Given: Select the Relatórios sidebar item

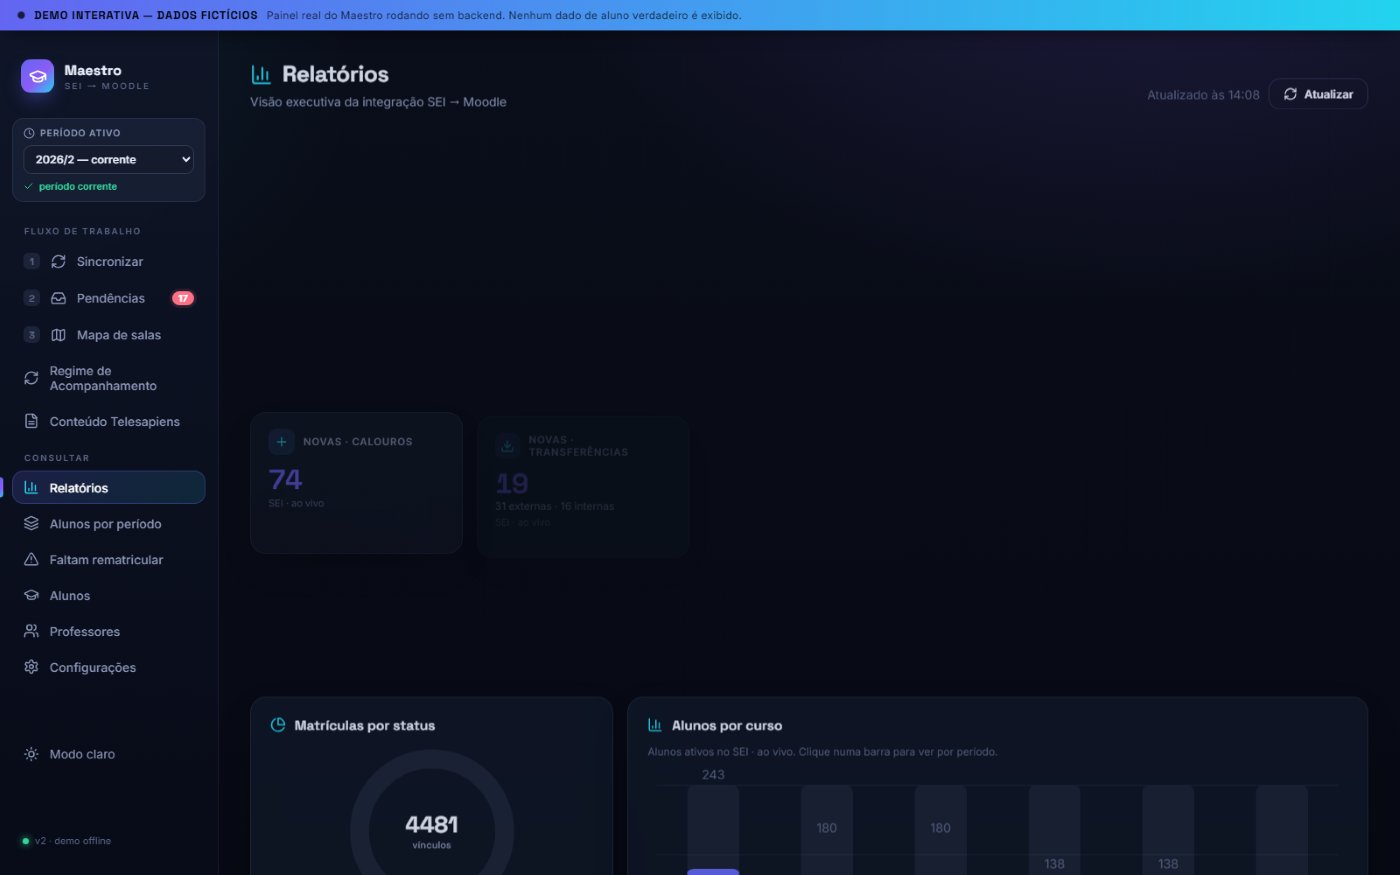Looking at the screenshot, I should [108, 488].
